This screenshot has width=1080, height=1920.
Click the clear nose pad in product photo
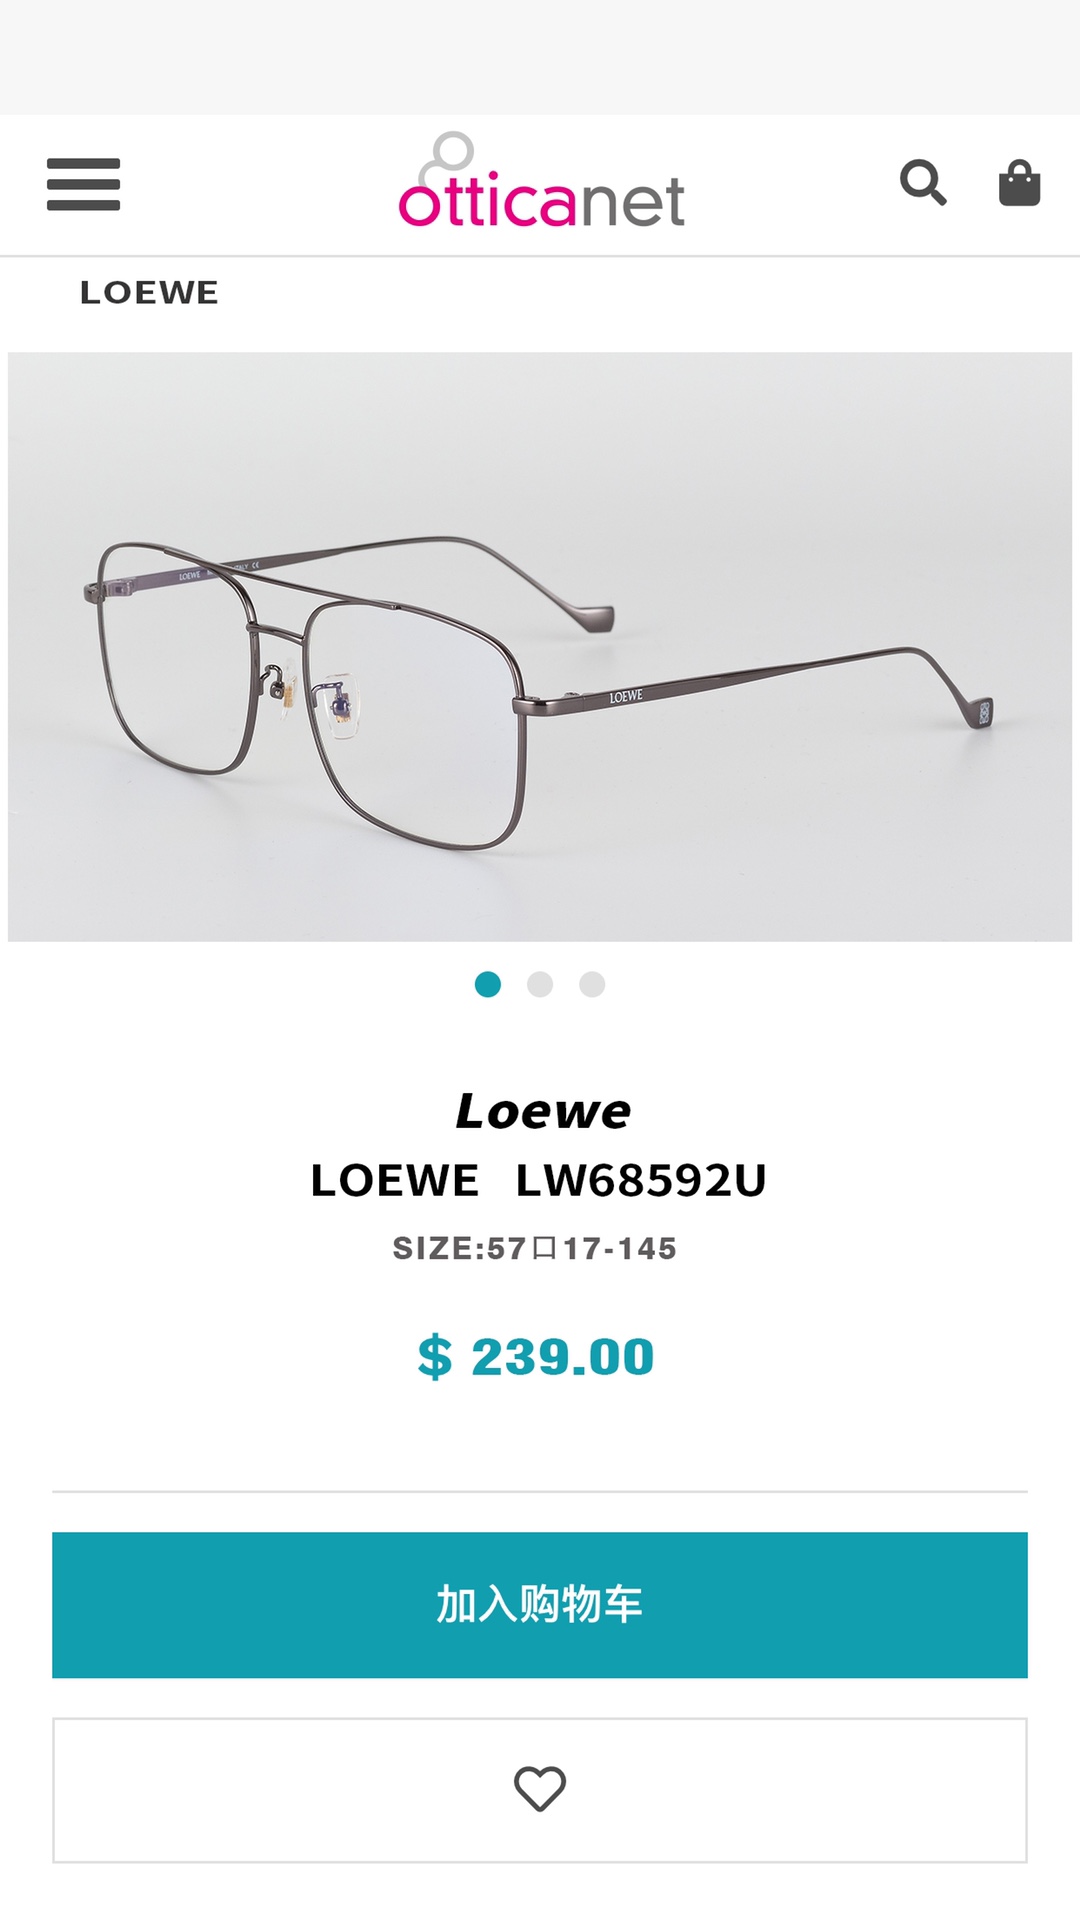343,708
